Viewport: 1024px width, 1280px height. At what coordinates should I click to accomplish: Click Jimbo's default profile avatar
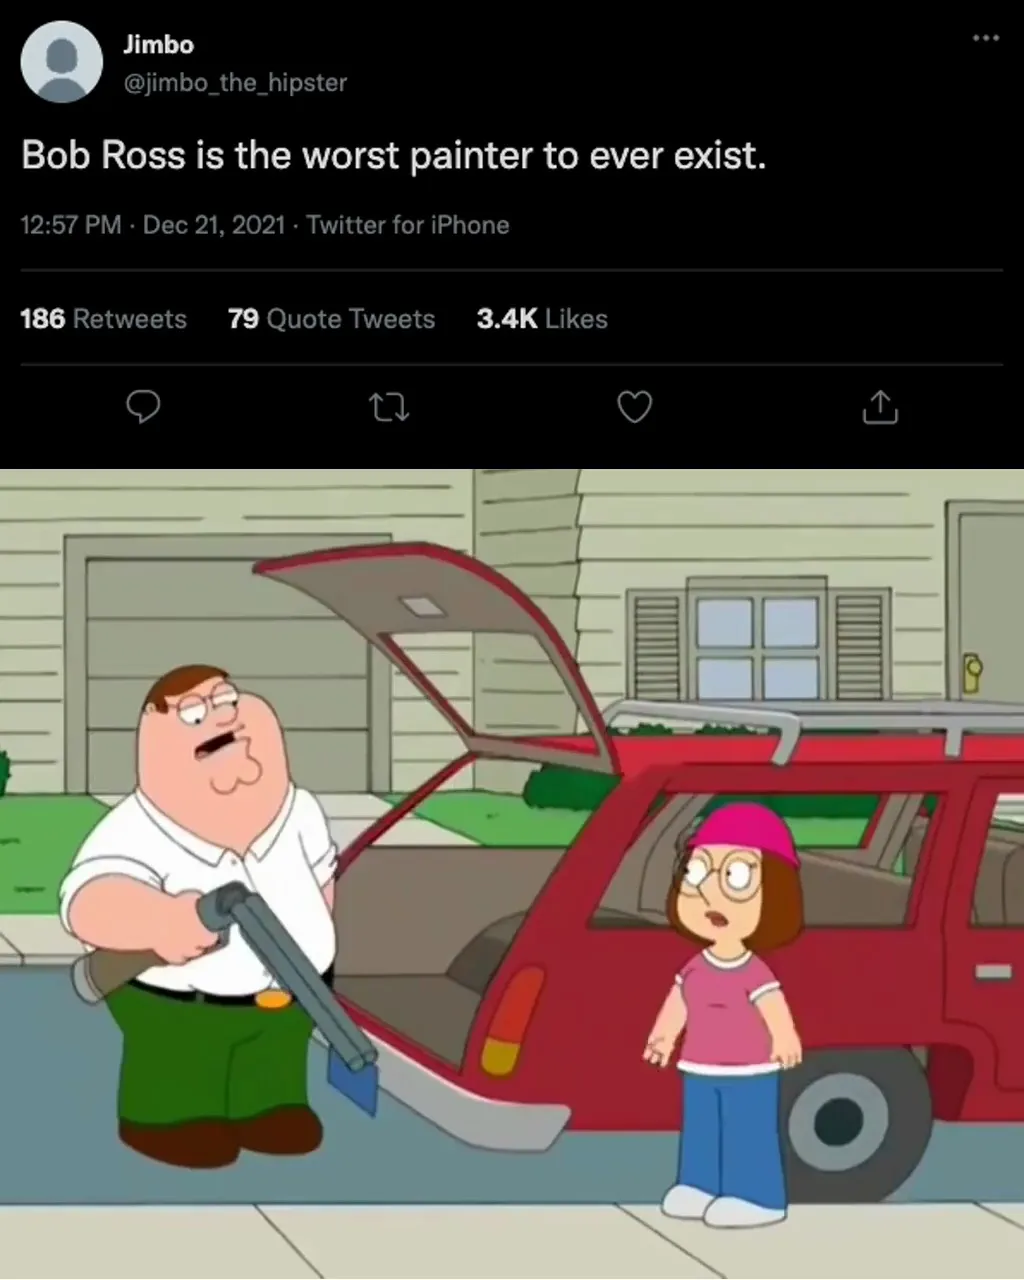click(x=61, y=62)
